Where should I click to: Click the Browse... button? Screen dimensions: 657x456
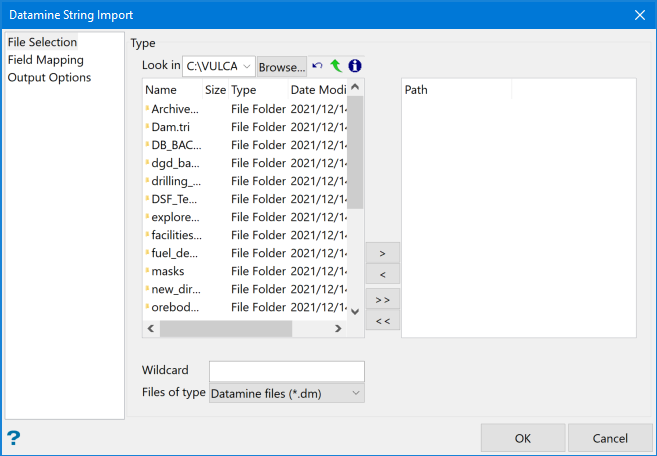tap(282, 67)
